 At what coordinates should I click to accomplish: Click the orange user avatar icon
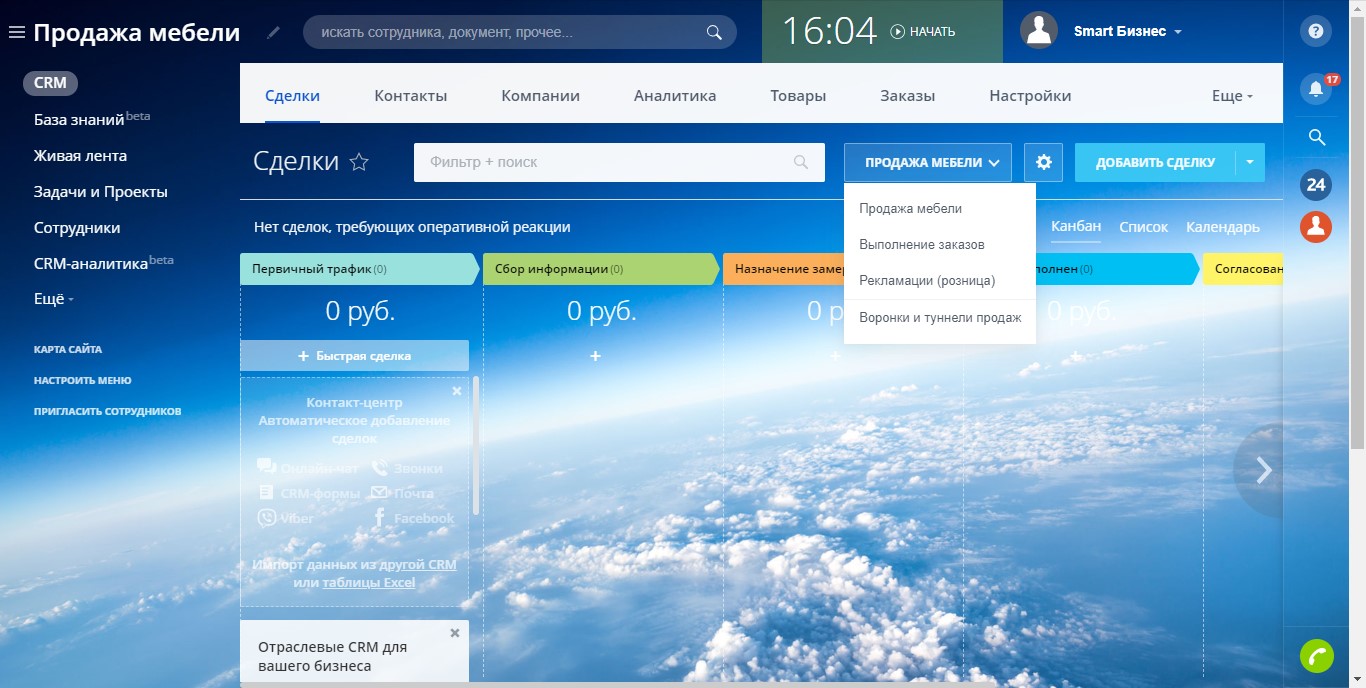(1316, 227)
